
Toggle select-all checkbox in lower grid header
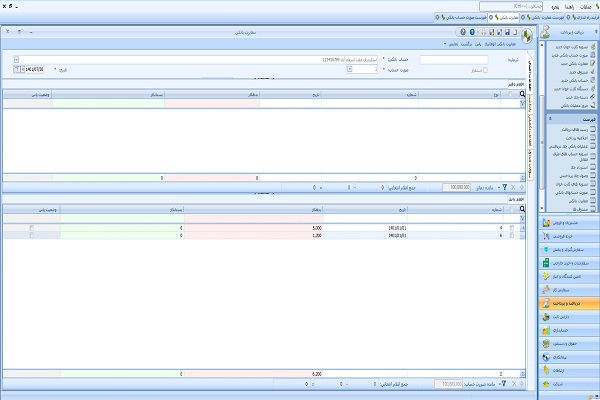(512, 209)
